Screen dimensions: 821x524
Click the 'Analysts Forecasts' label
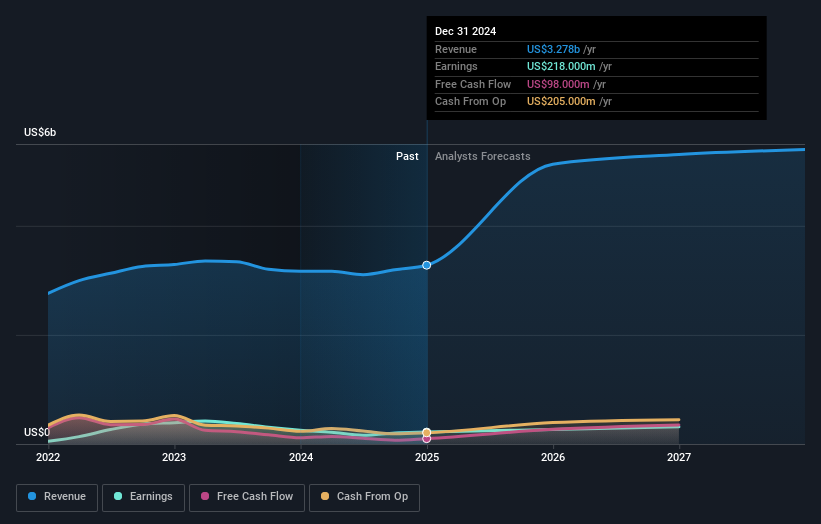(x=483, y=157)
